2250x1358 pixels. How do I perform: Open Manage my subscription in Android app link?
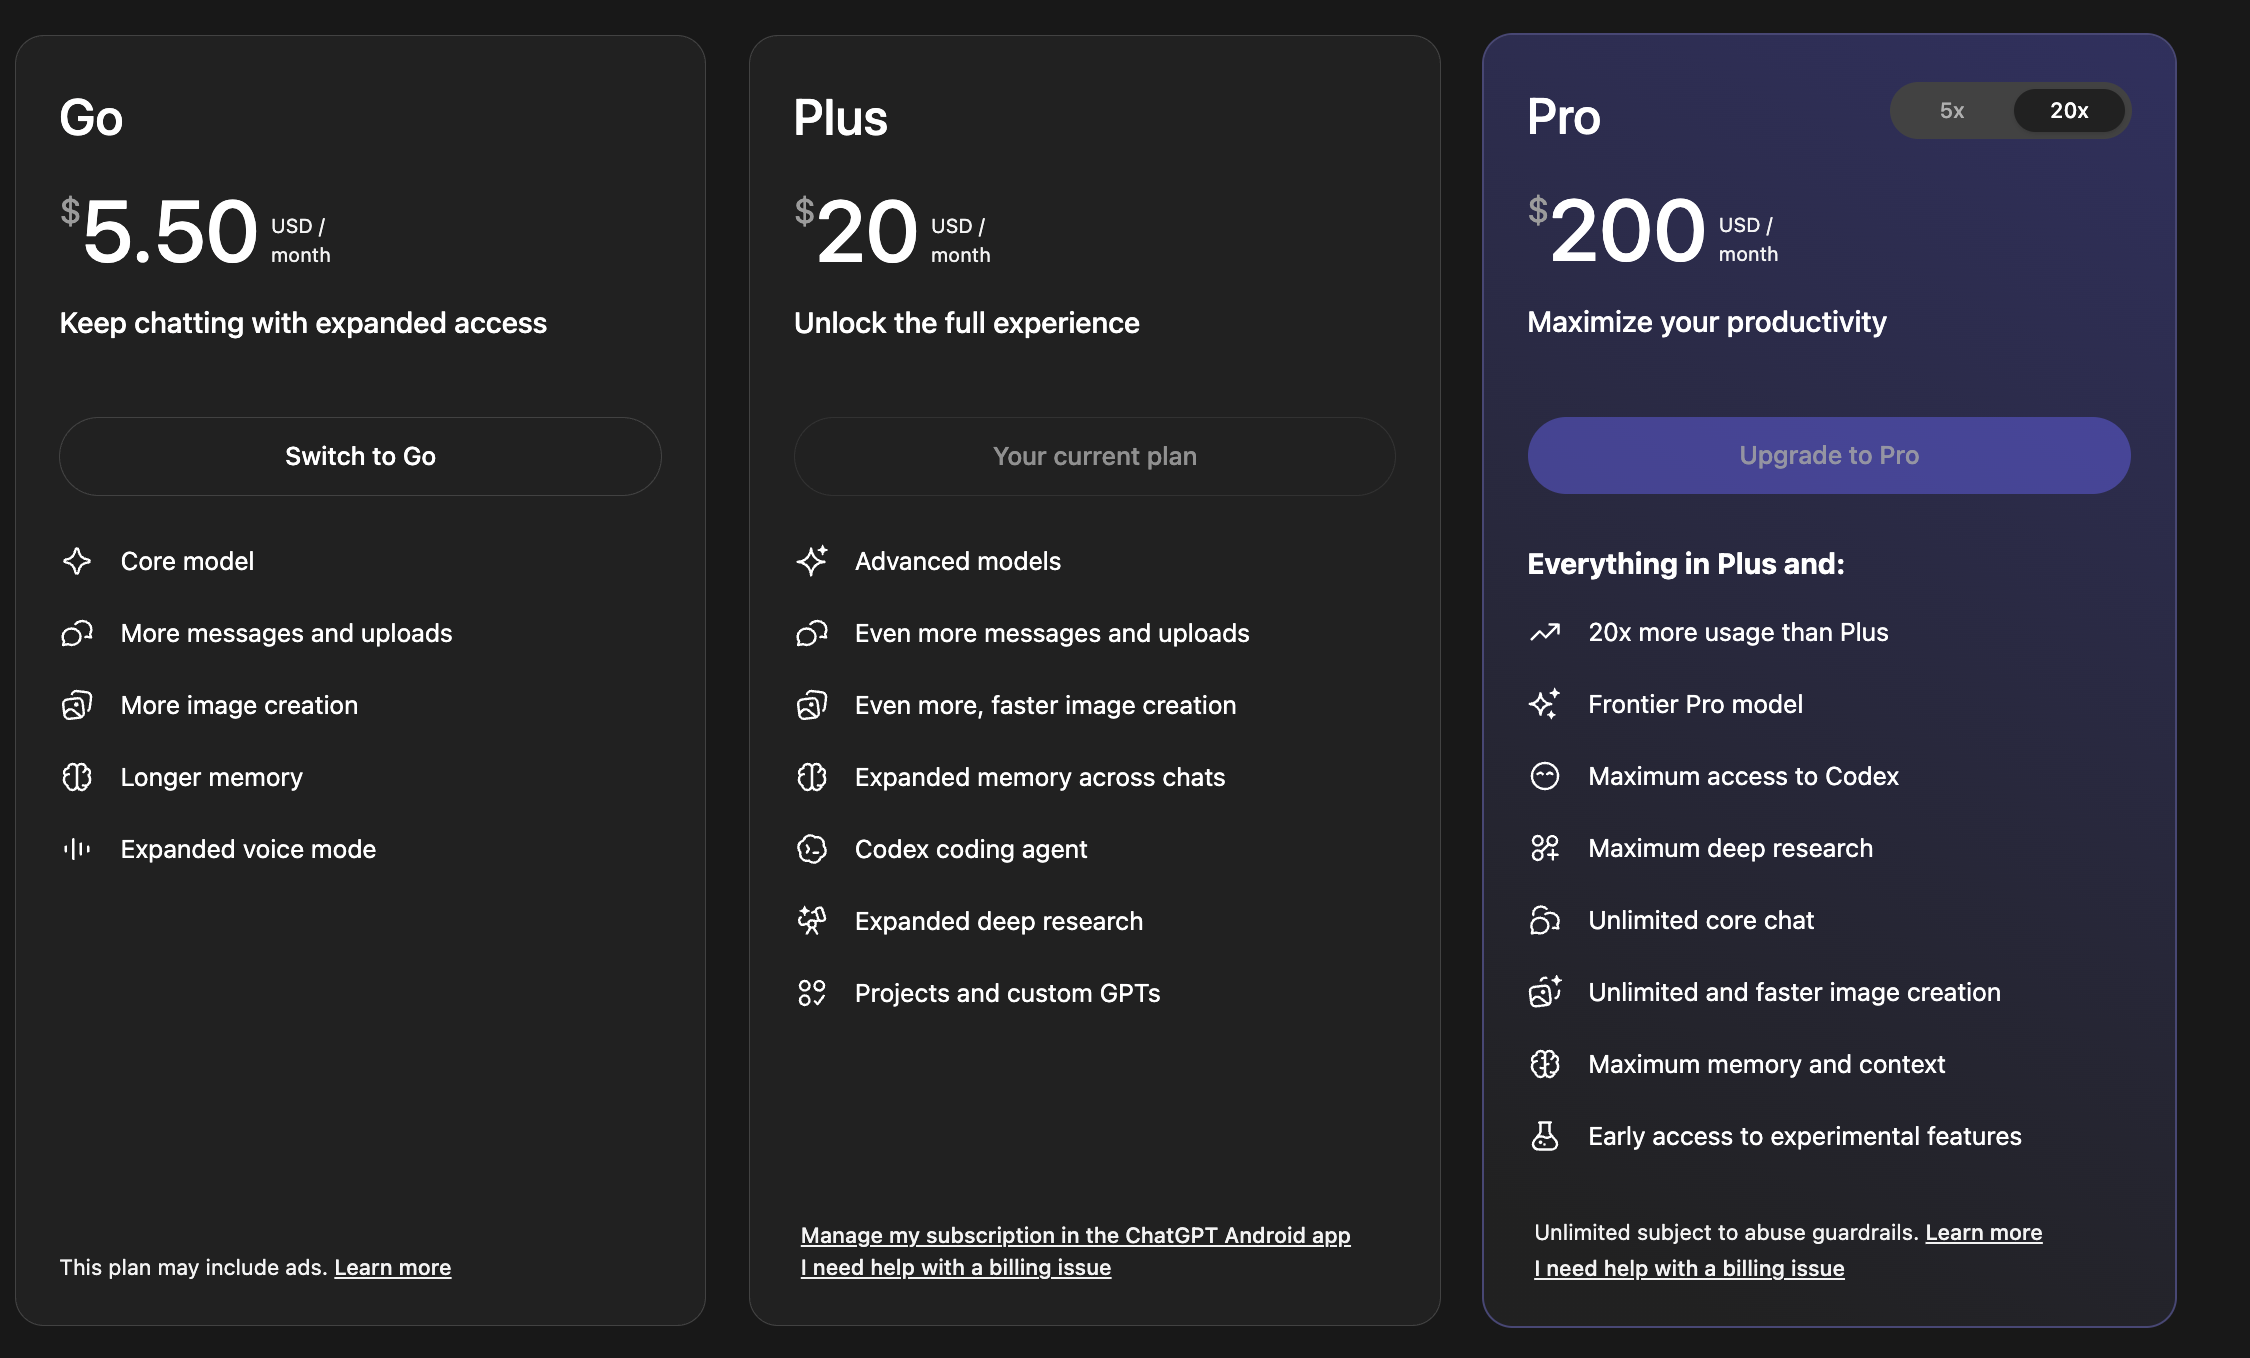1075,1235
